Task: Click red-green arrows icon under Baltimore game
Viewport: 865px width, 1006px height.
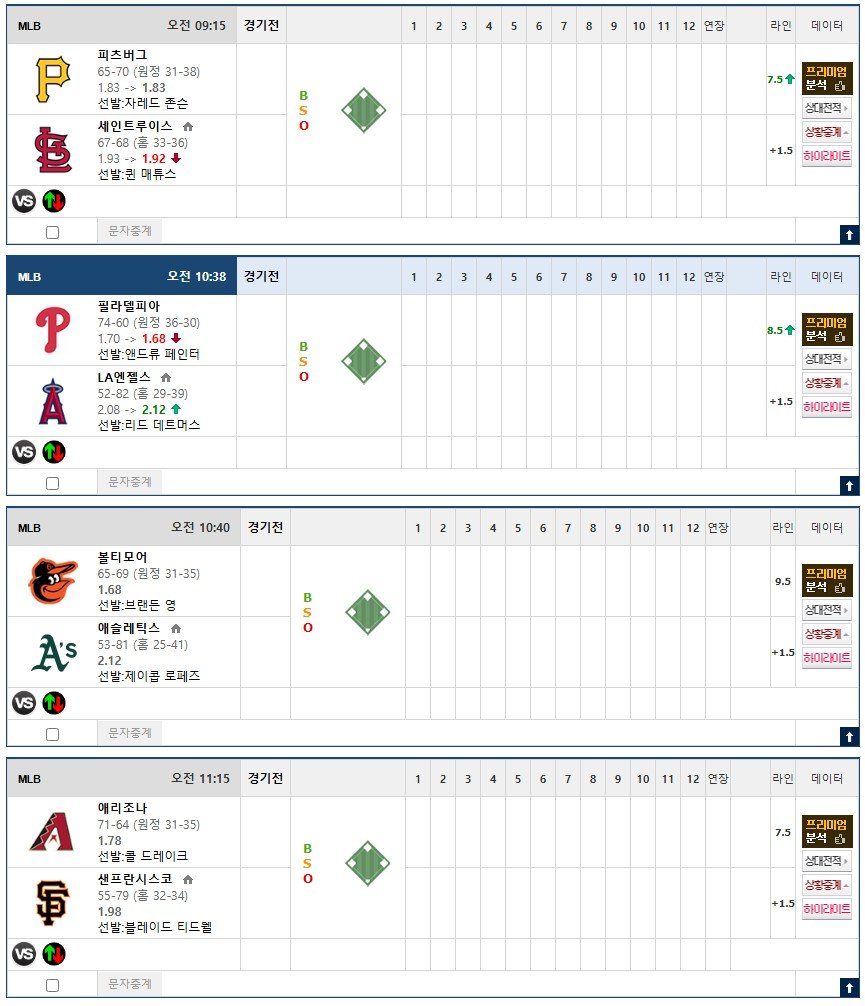Action: [54, 703]
